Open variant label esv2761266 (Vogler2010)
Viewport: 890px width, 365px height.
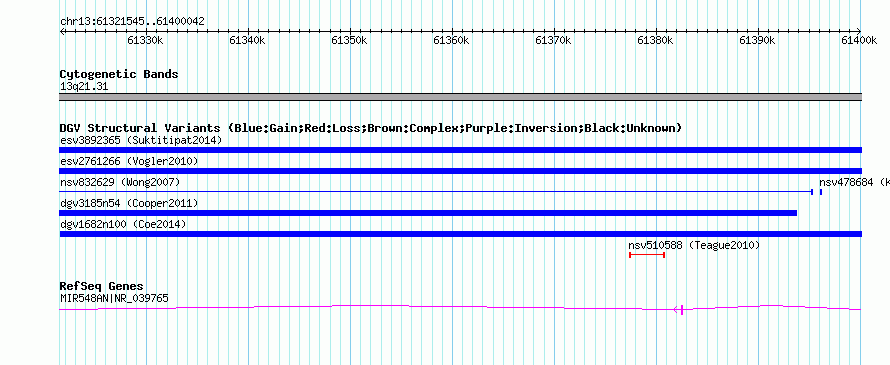pyautogui.click(x=129, y=162)
